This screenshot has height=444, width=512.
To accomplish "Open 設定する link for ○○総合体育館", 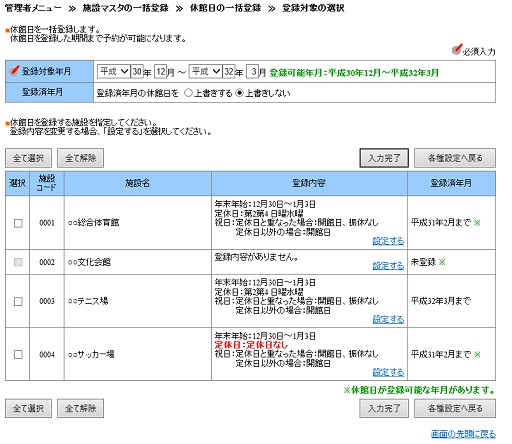I will click(388, 241).
